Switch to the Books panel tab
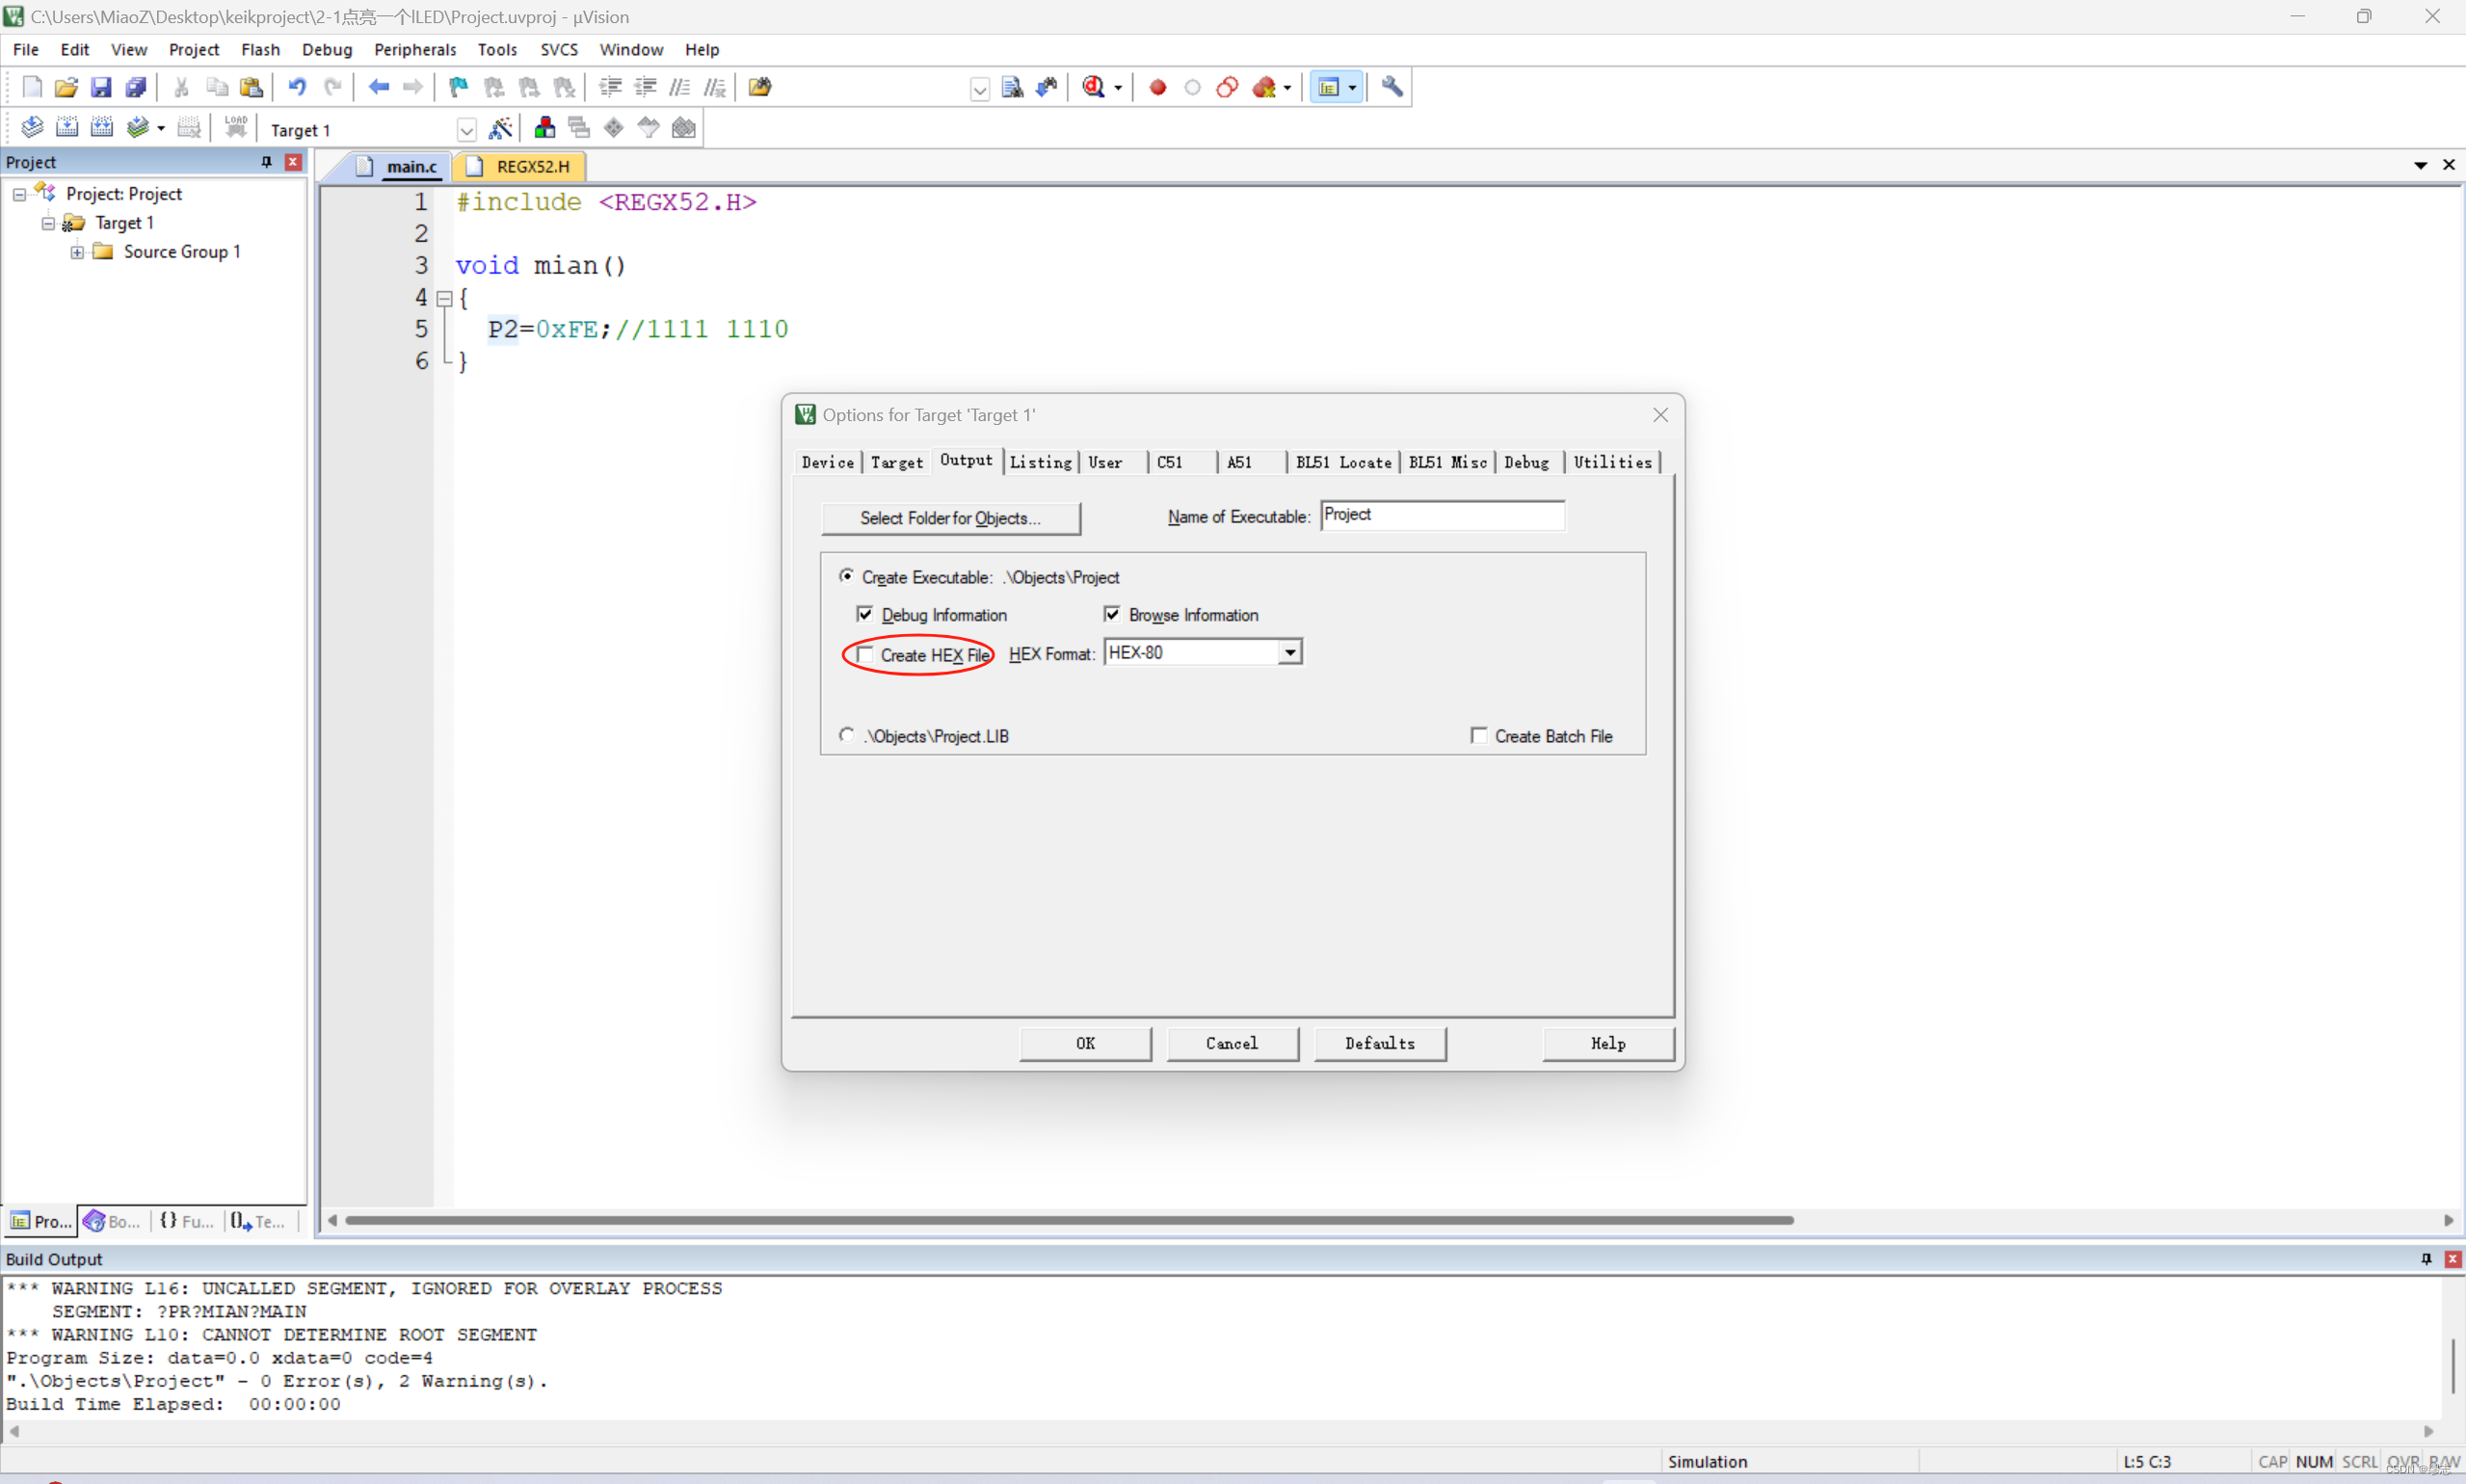The image size is (2466, 1484). pos(113,1221)
